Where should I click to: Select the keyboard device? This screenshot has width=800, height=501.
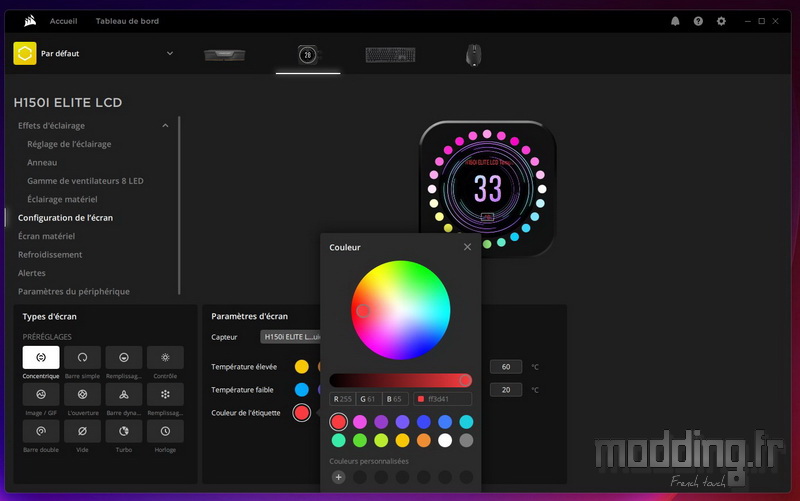[390, 55]
